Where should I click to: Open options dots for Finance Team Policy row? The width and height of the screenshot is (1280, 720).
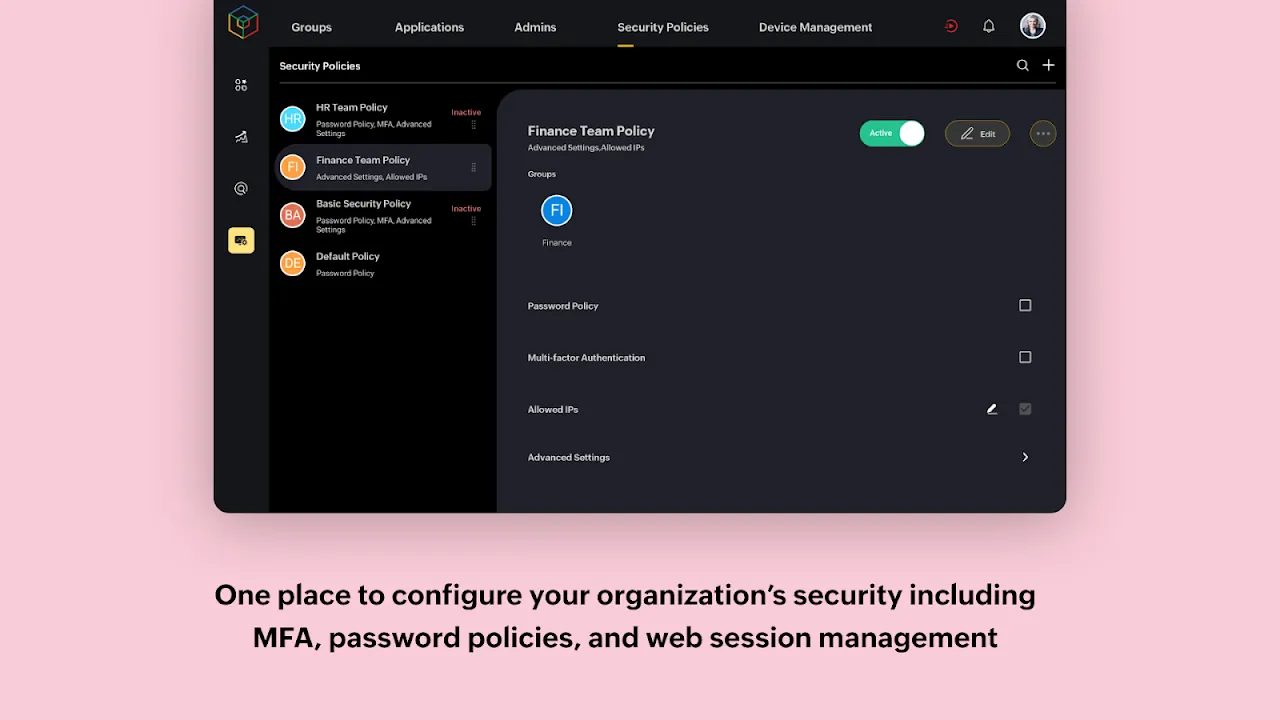click(474, 167)
